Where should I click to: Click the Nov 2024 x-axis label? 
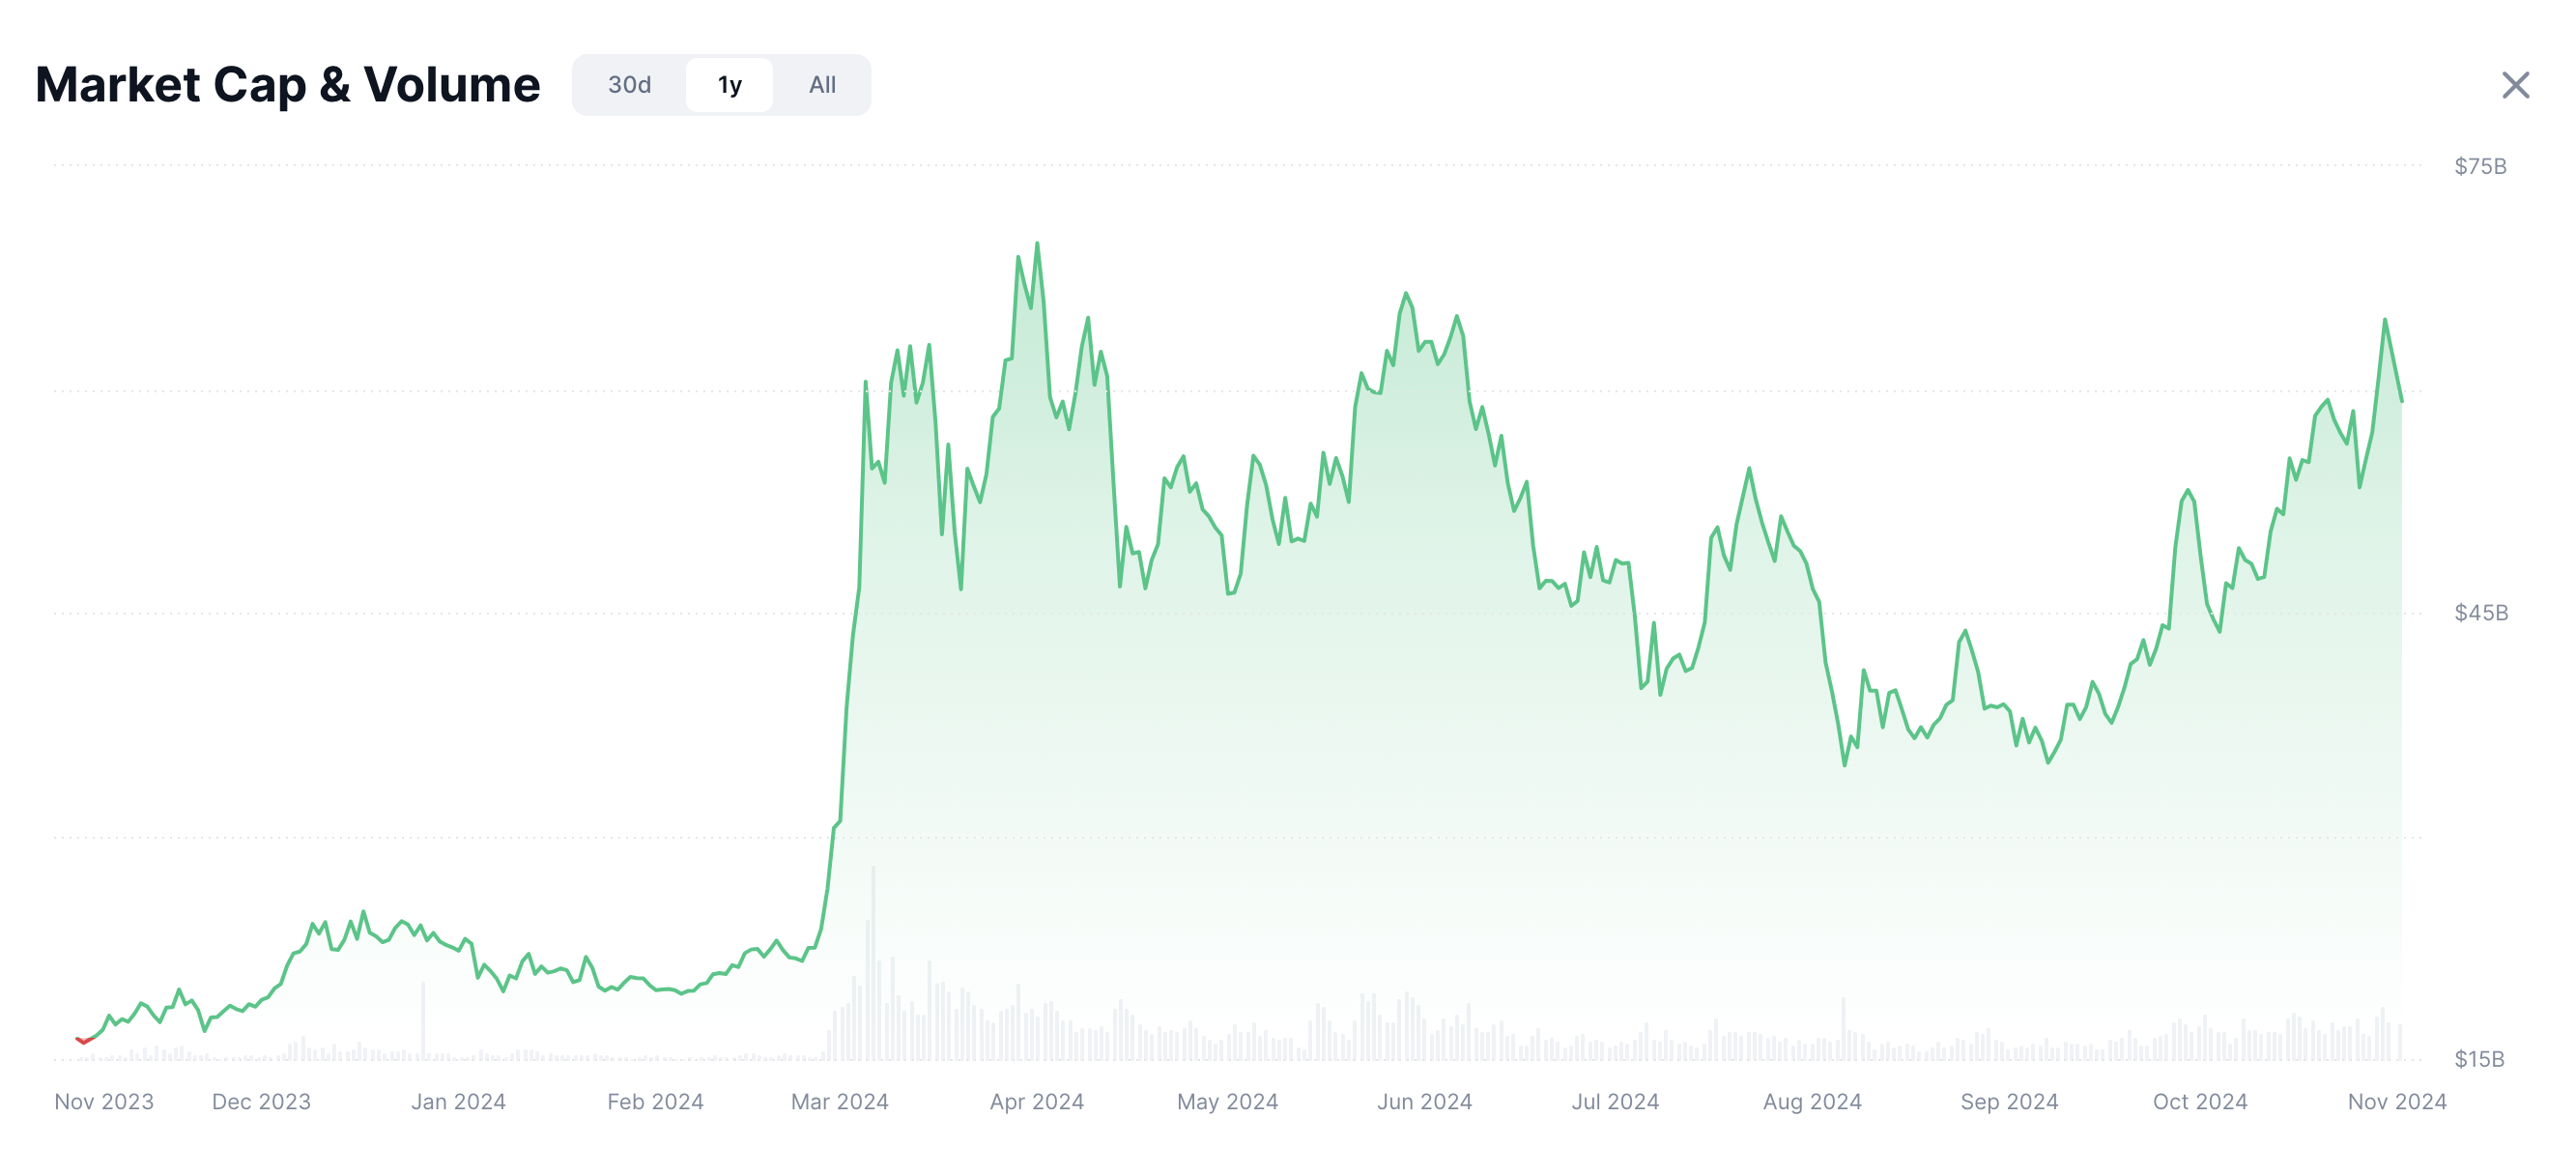coord(2396,1102)
